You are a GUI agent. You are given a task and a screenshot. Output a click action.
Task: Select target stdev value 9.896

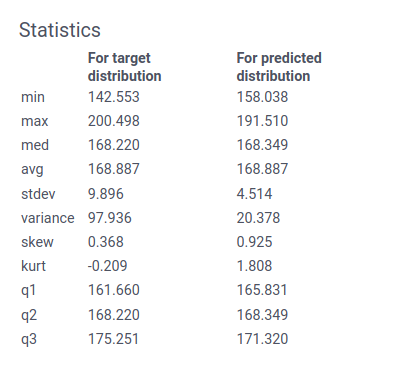click(106, 194)
